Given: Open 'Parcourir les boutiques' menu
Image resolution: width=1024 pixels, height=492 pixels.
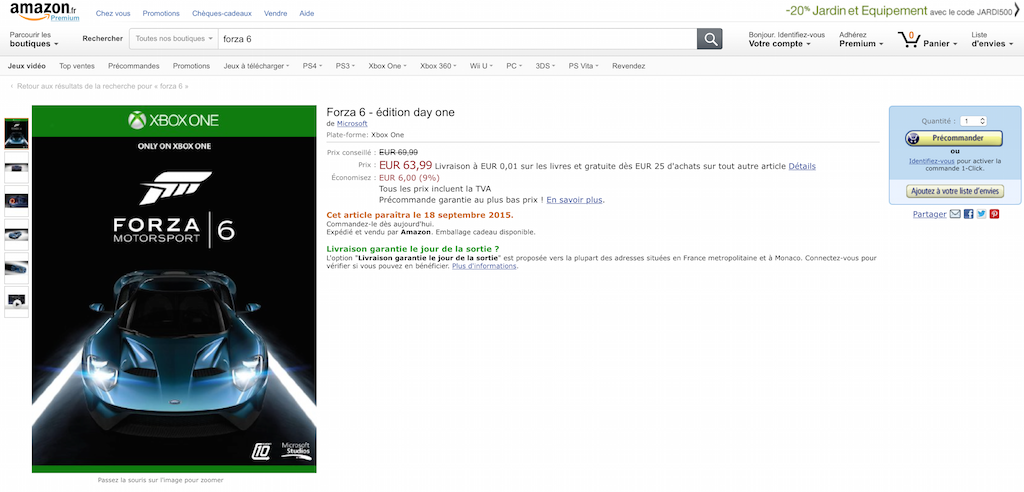Looking at the screenshot, I should [34, 40].
